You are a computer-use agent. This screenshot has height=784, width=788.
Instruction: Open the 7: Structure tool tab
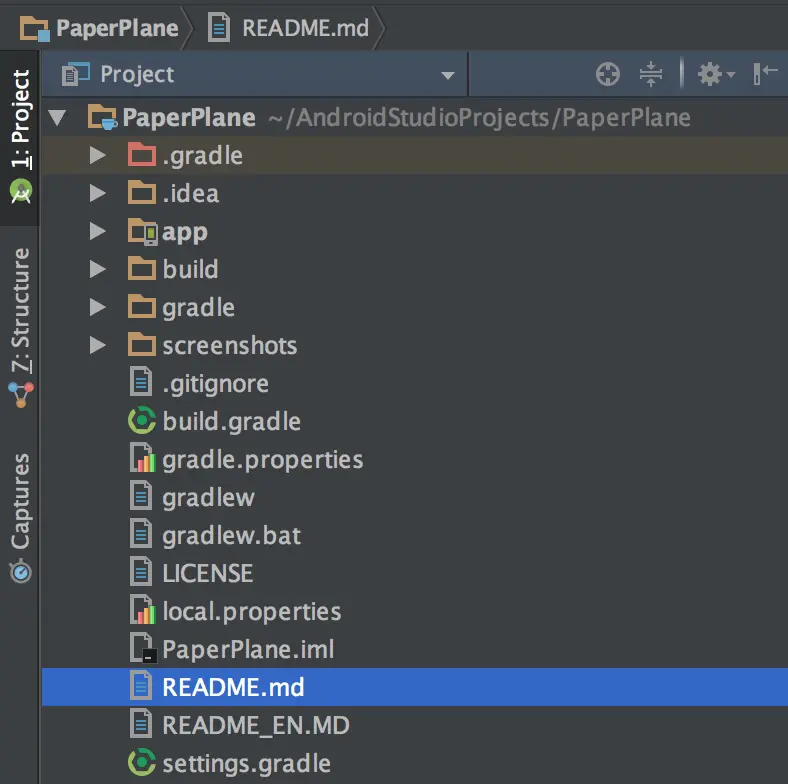coord(21,327)
